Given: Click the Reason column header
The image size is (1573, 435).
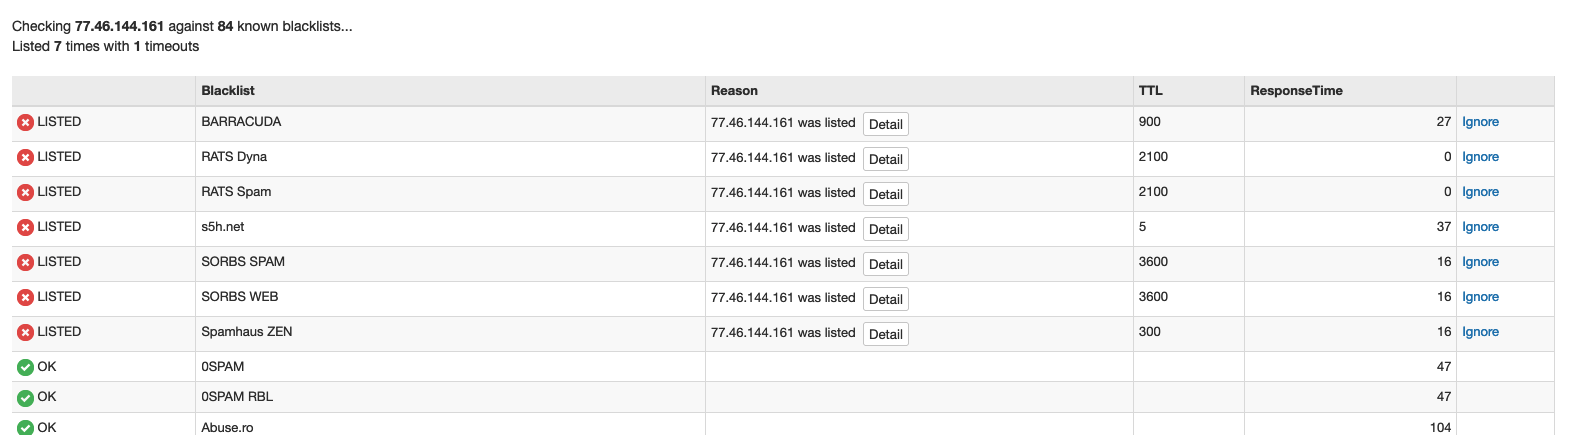Looking at the screenshot, I should [x=734, y=91].
